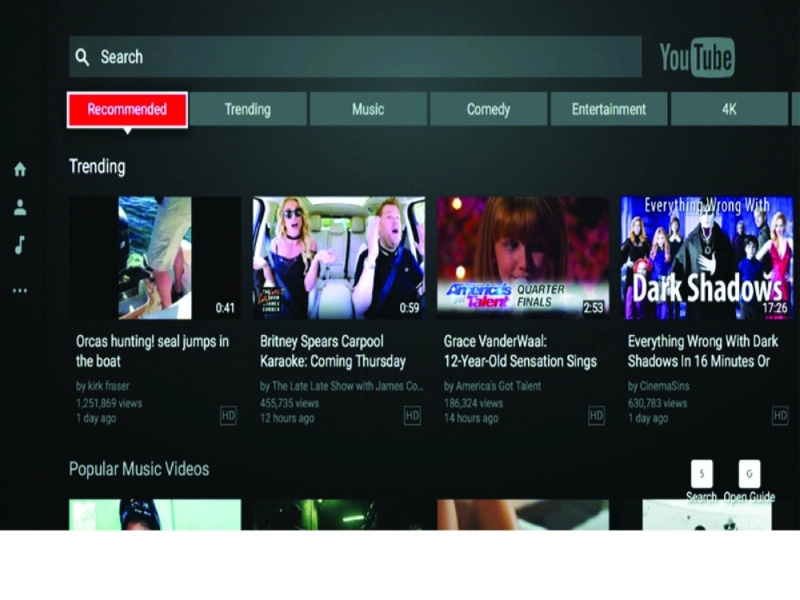Play the Orcas hunting seal video thumbnail
Viewport: 800px width, 600px height.
pos(155,258)
